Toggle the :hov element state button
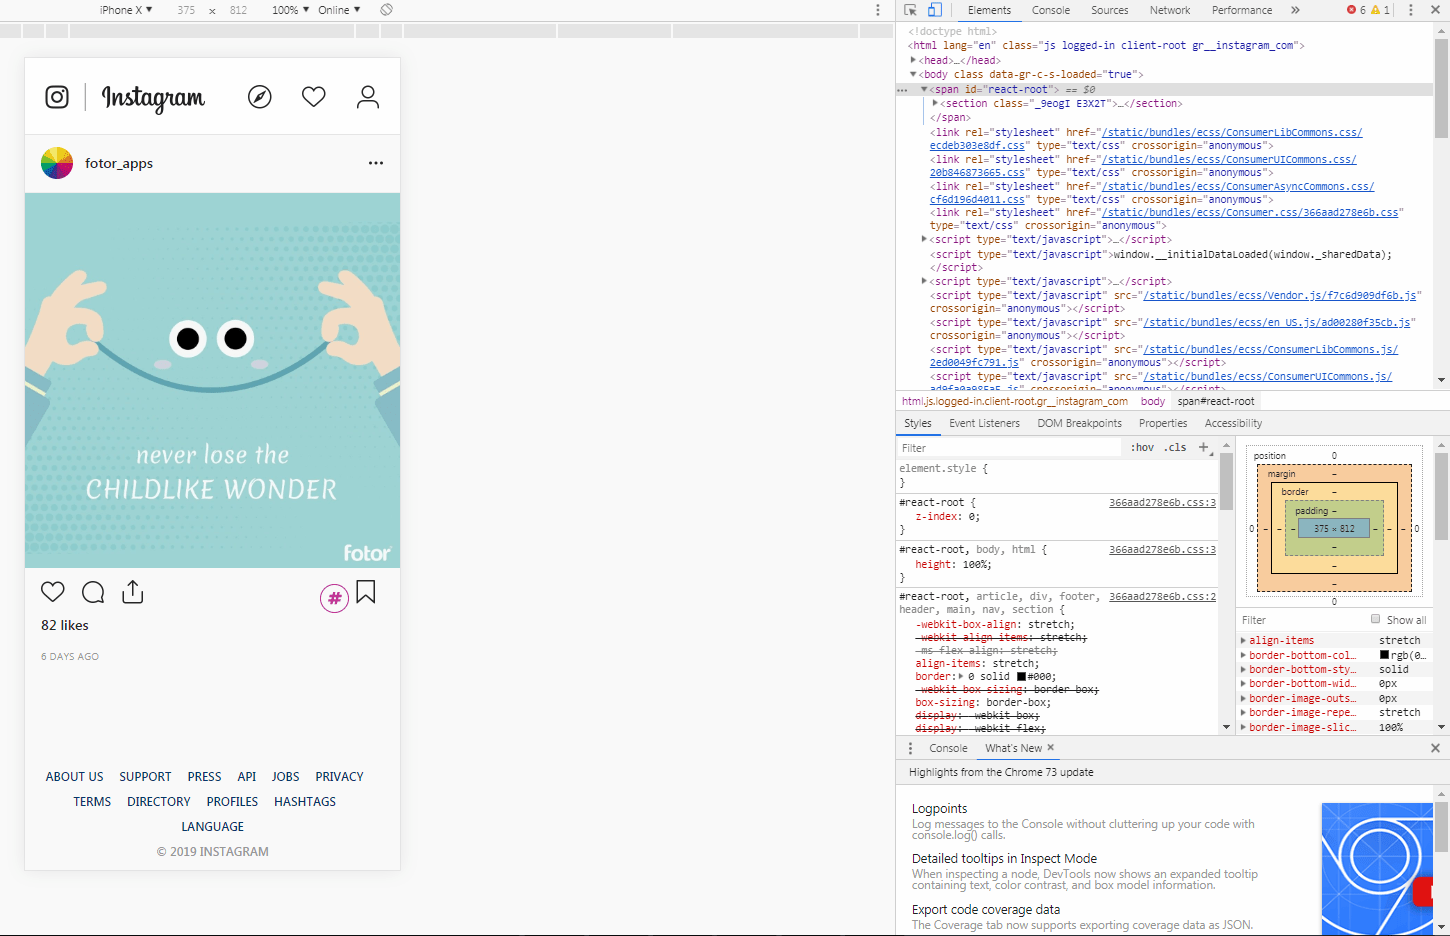The image size is (1450, 936). pos(1142,447)
